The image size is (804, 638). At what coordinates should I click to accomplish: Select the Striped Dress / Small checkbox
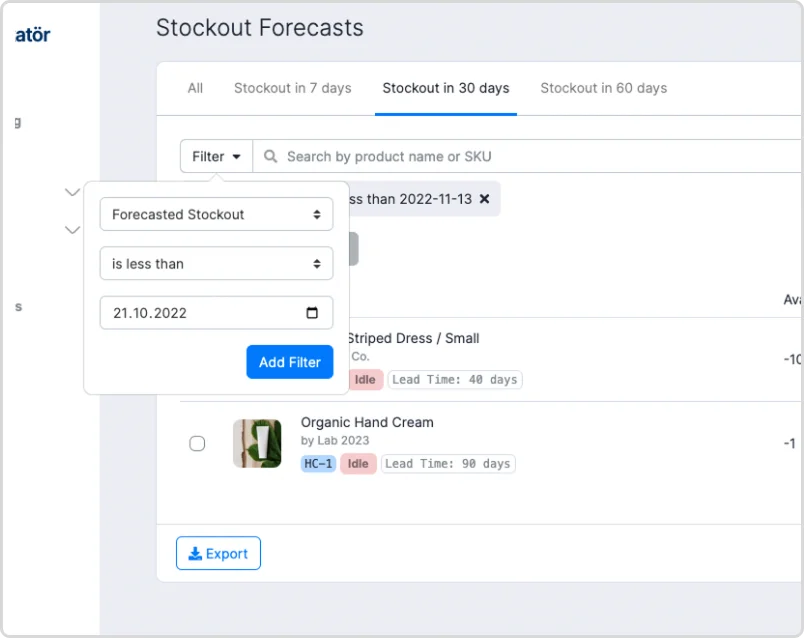click(x=197, y=358)
